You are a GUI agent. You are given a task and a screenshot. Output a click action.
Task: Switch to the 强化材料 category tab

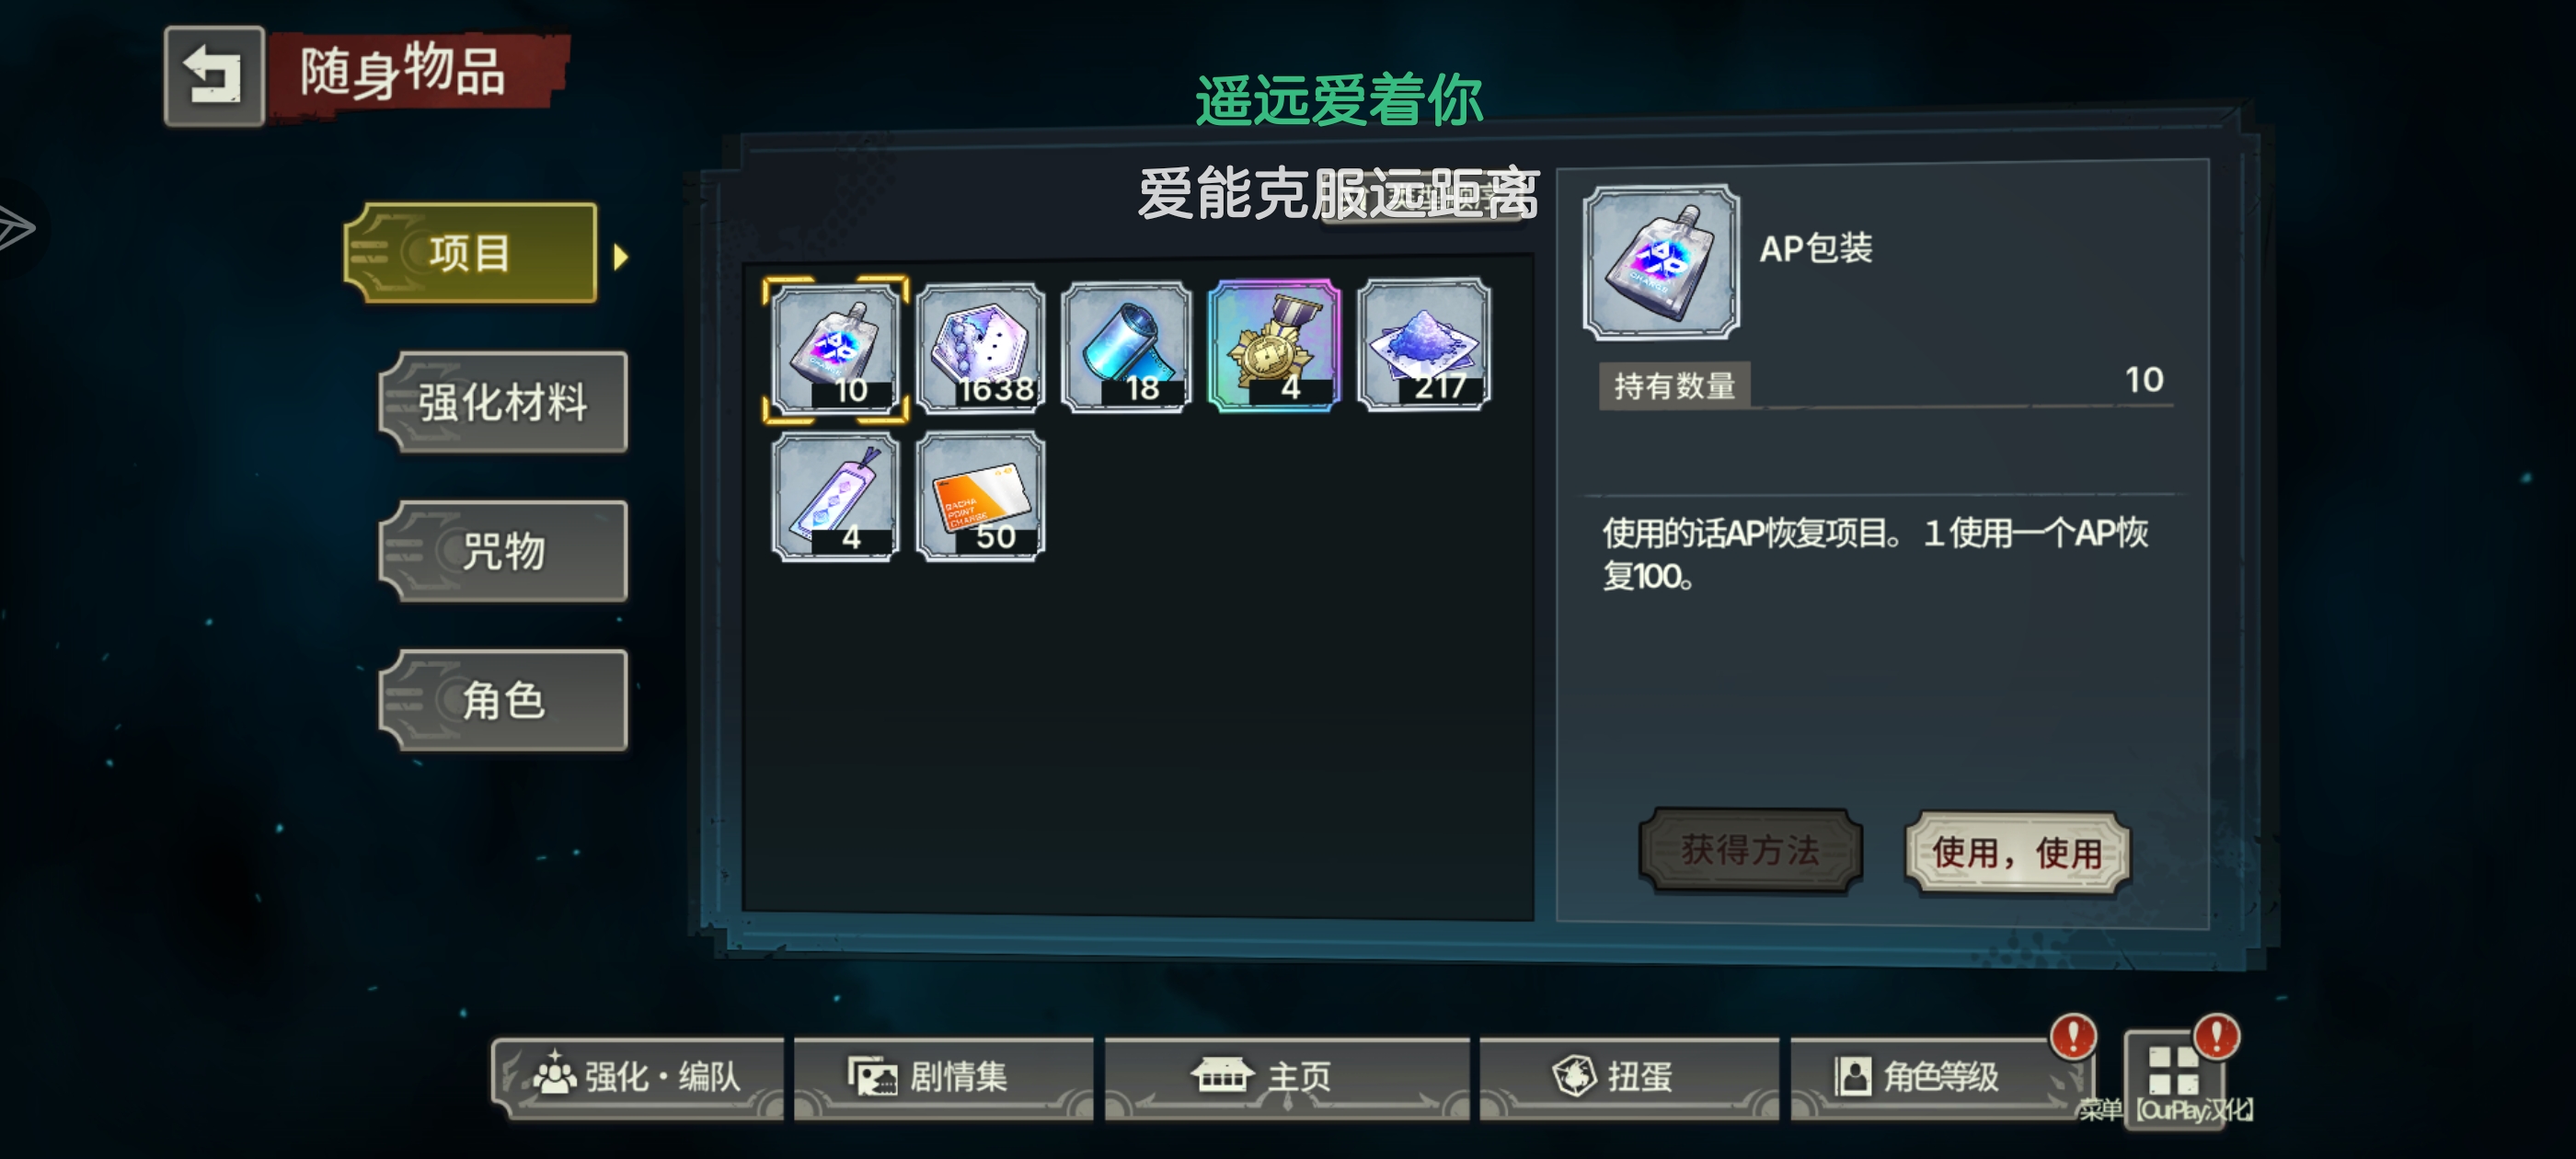click(503, 402)
